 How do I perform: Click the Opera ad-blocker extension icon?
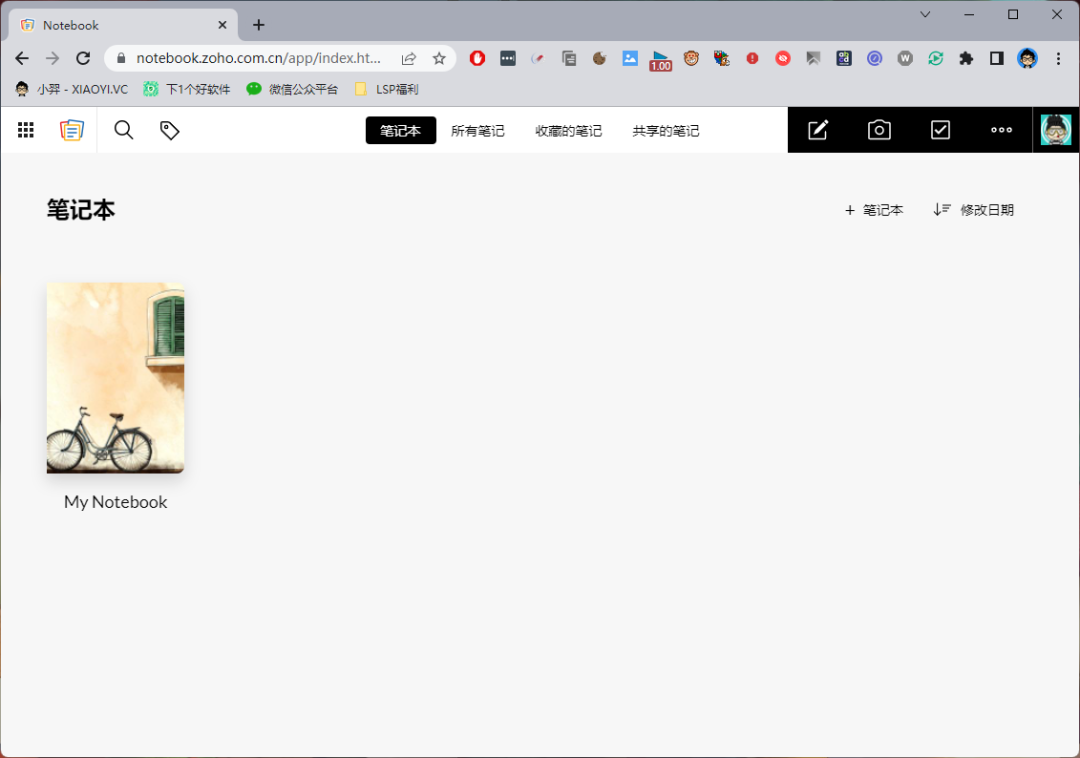pos(476,58)
